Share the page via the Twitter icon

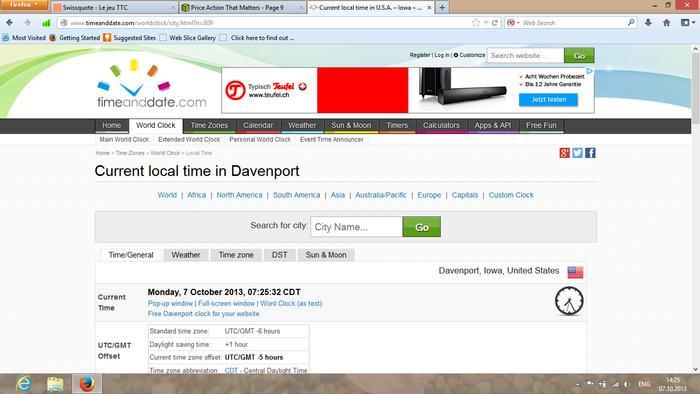point(577,153)
